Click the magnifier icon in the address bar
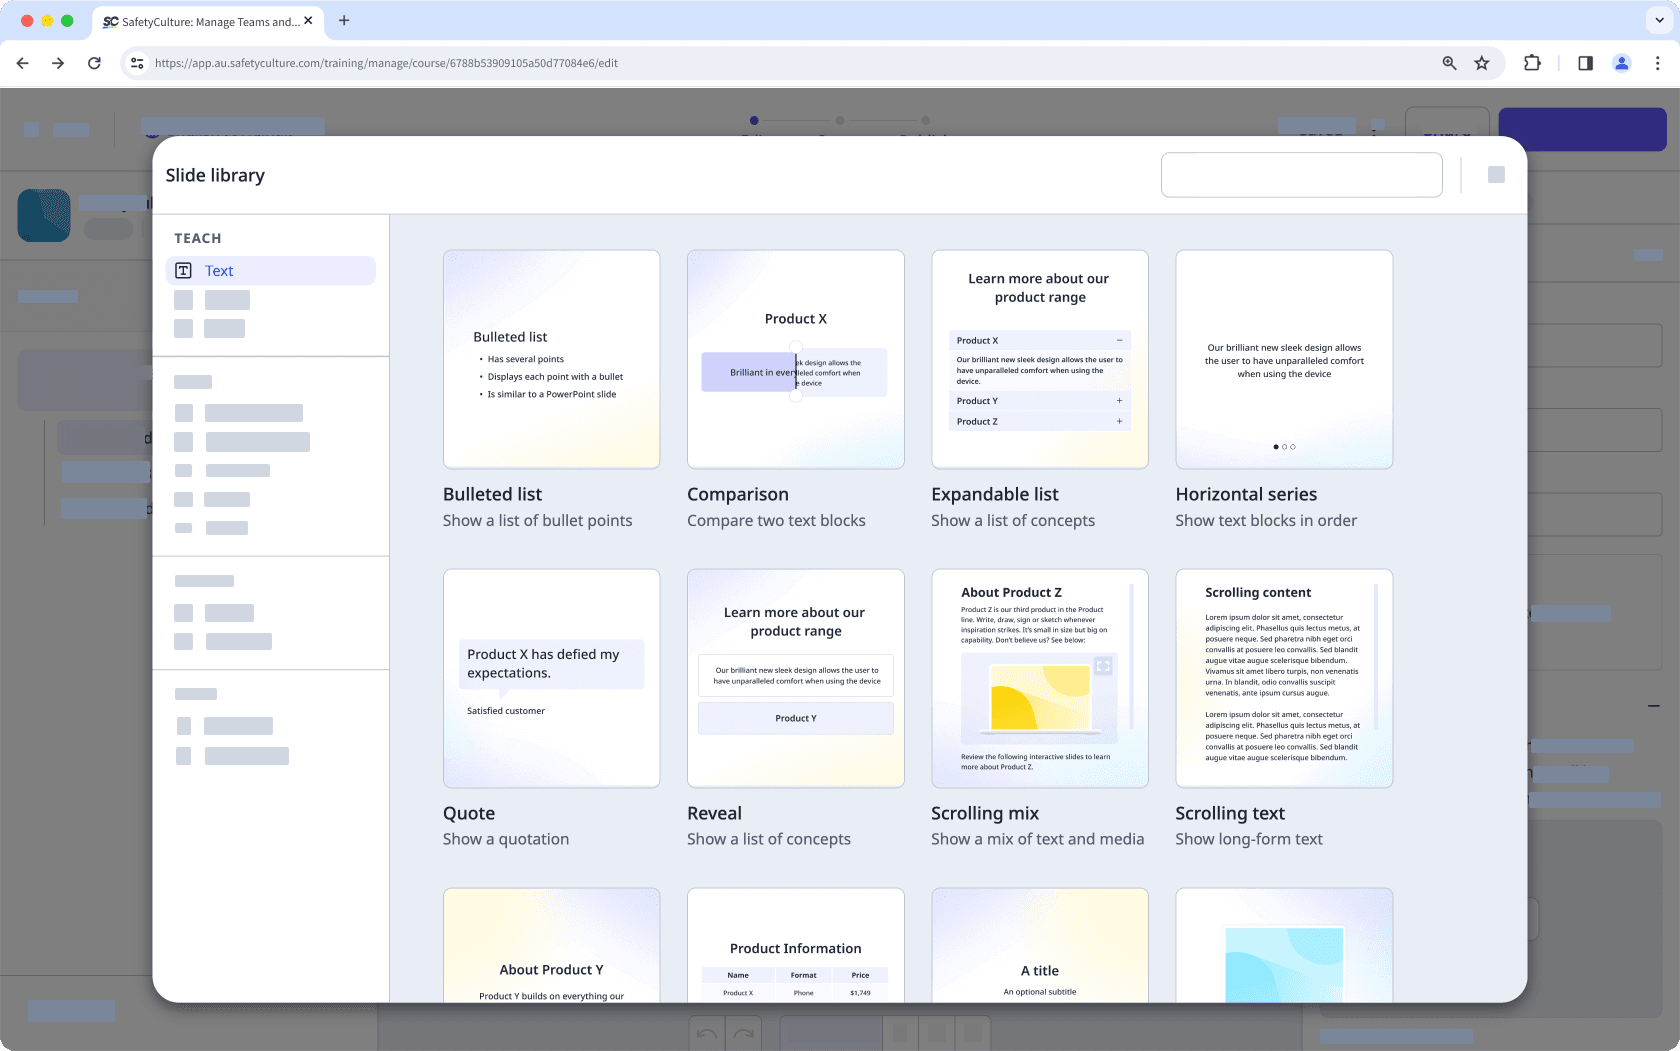Viewport: 1680px width, 1051px height. click(1449, 62)
